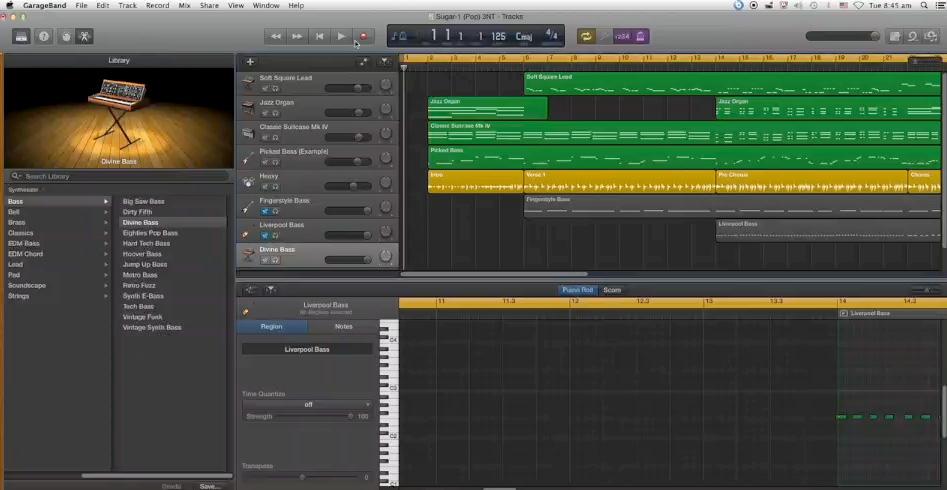
Task: Open the Mix menu
Action: (184, 5)
